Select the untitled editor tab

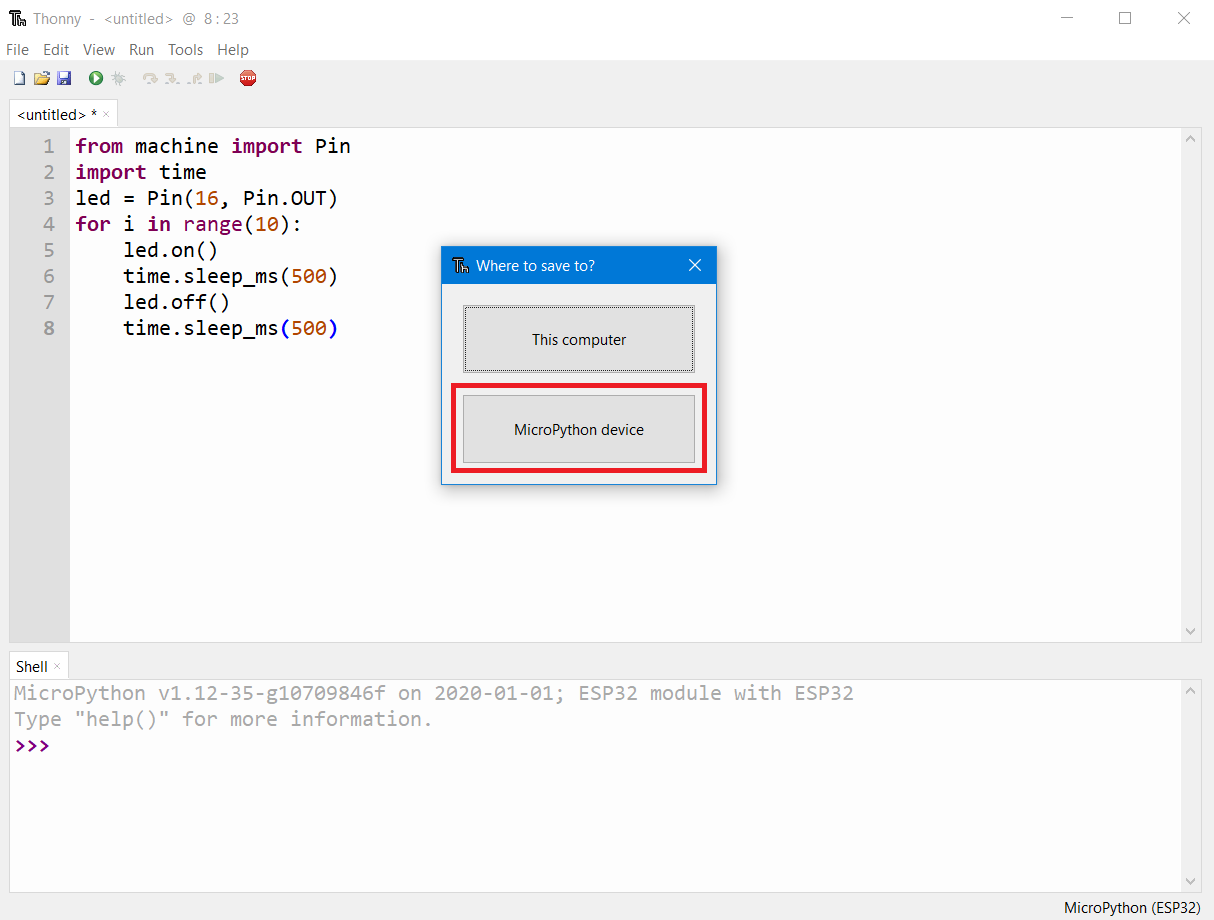[x=55, y=114]
